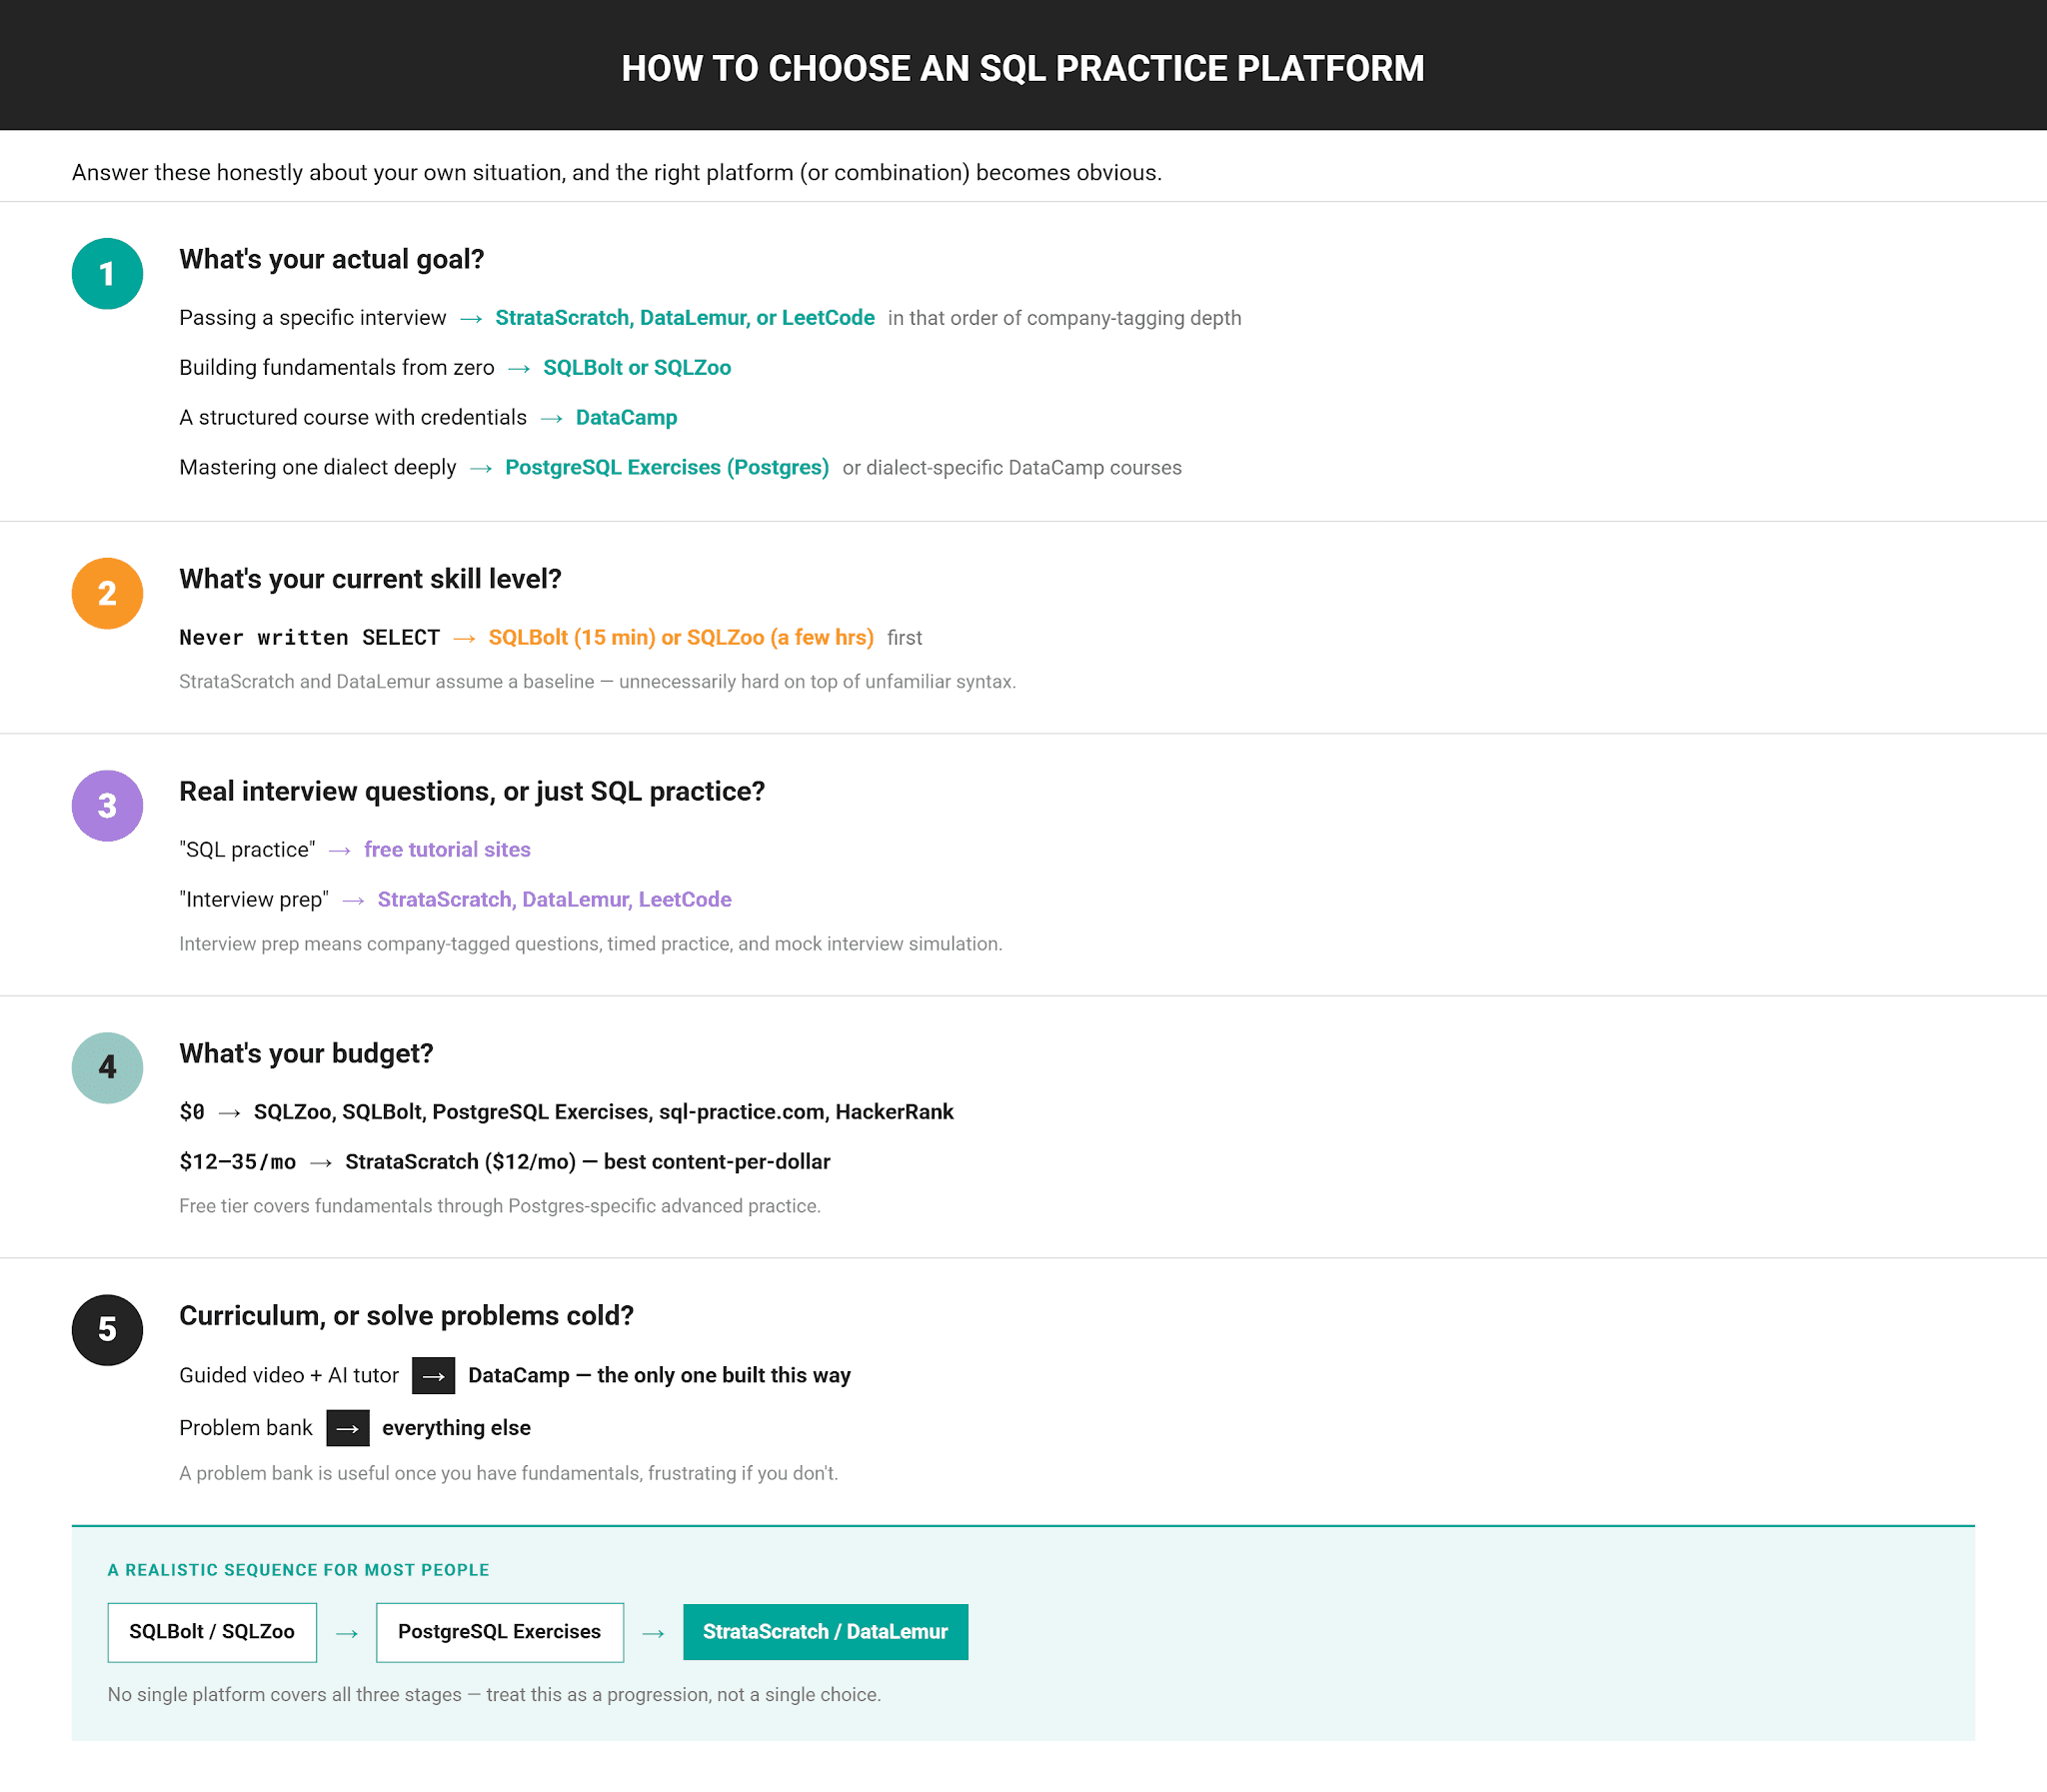Click 'Building fundamentals from zero' text
The width and height of the screenshot is (2047, 1792).
coord(337,368)
